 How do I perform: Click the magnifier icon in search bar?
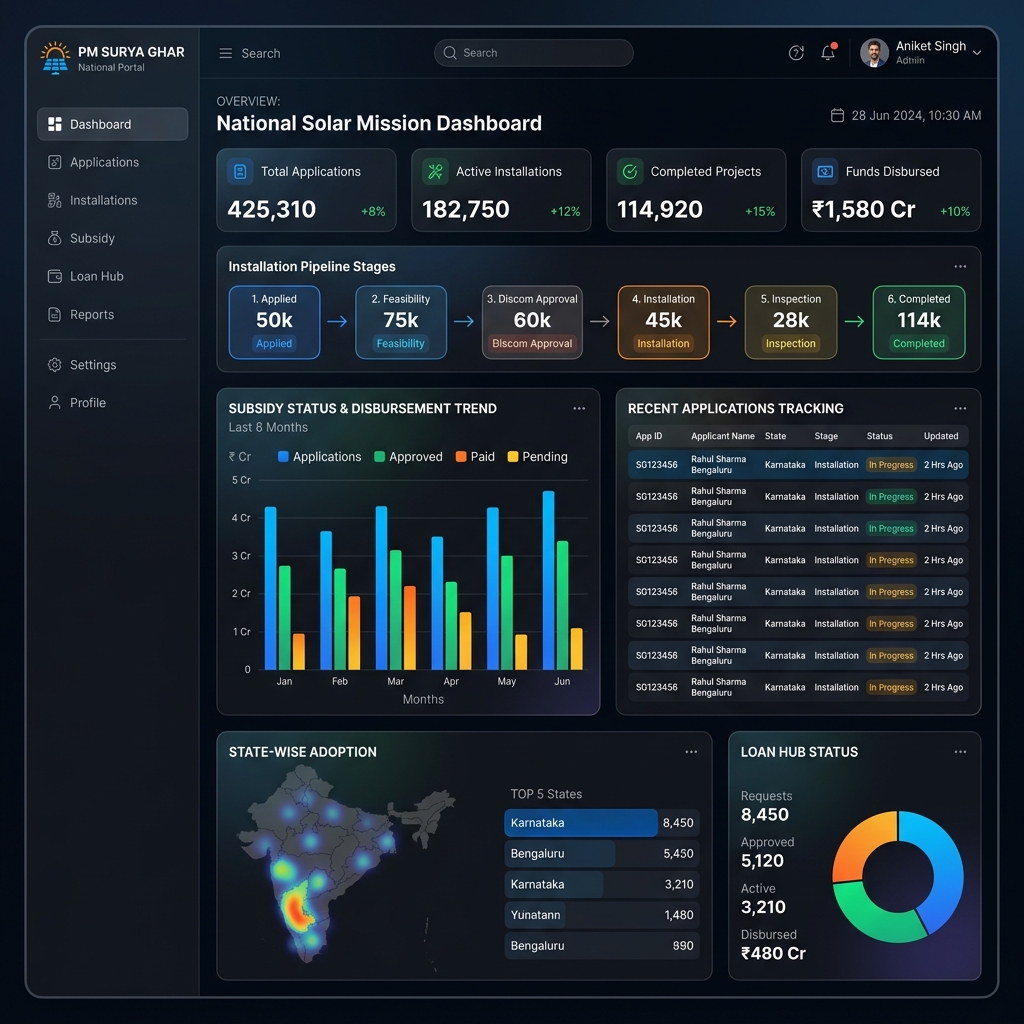click(450, 53)
